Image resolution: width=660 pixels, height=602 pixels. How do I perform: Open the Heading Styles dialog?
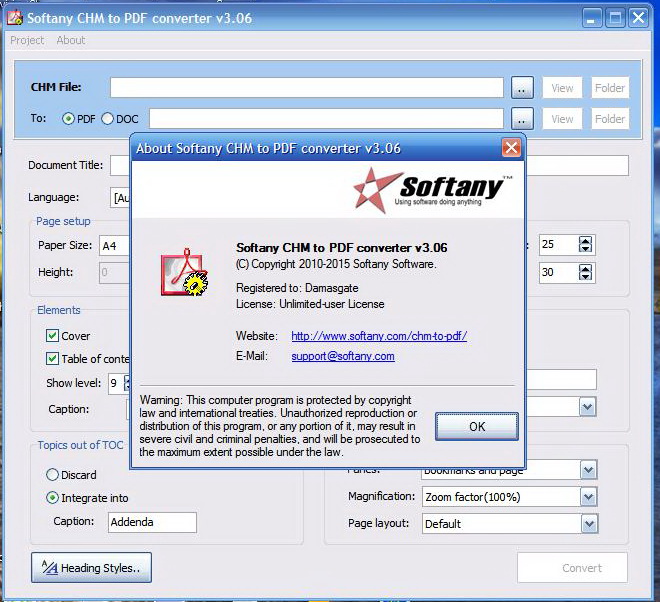(x=91, y=568)
